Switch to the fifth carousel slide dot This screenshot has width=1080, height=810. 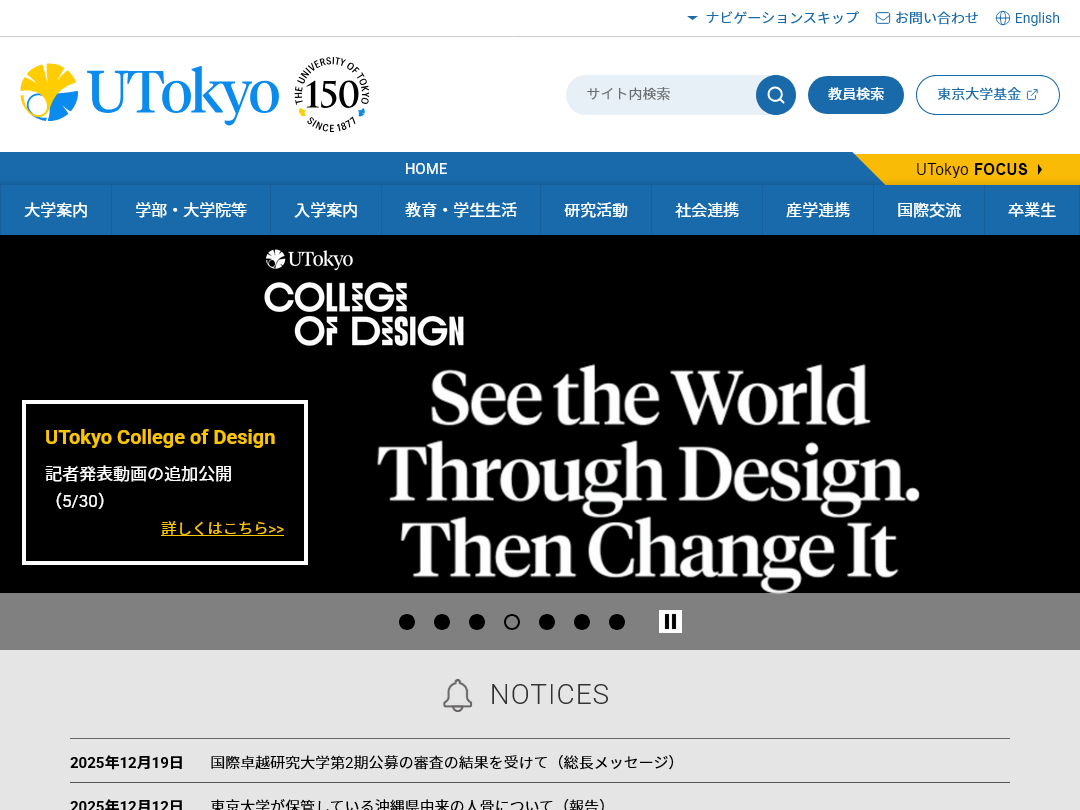[x=547, y=622]
